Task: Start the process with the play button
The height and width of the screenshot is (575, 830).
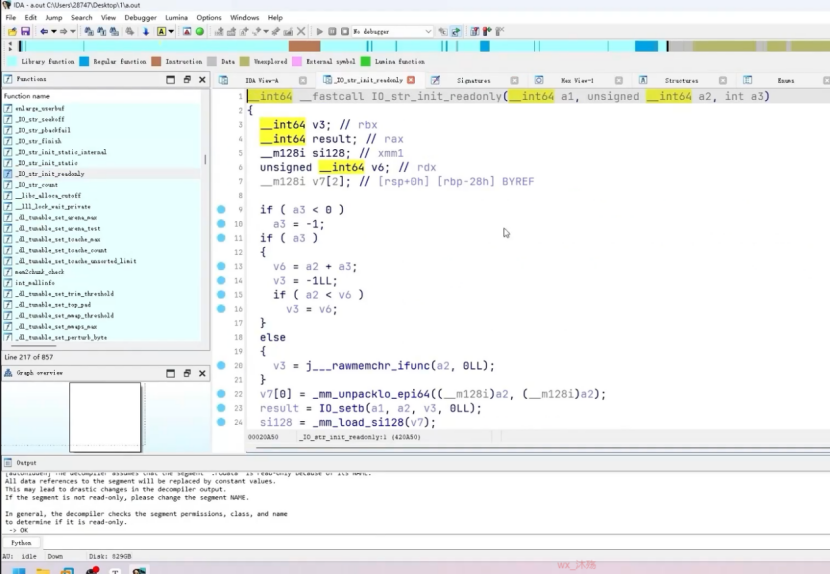Action: point(319,32)
